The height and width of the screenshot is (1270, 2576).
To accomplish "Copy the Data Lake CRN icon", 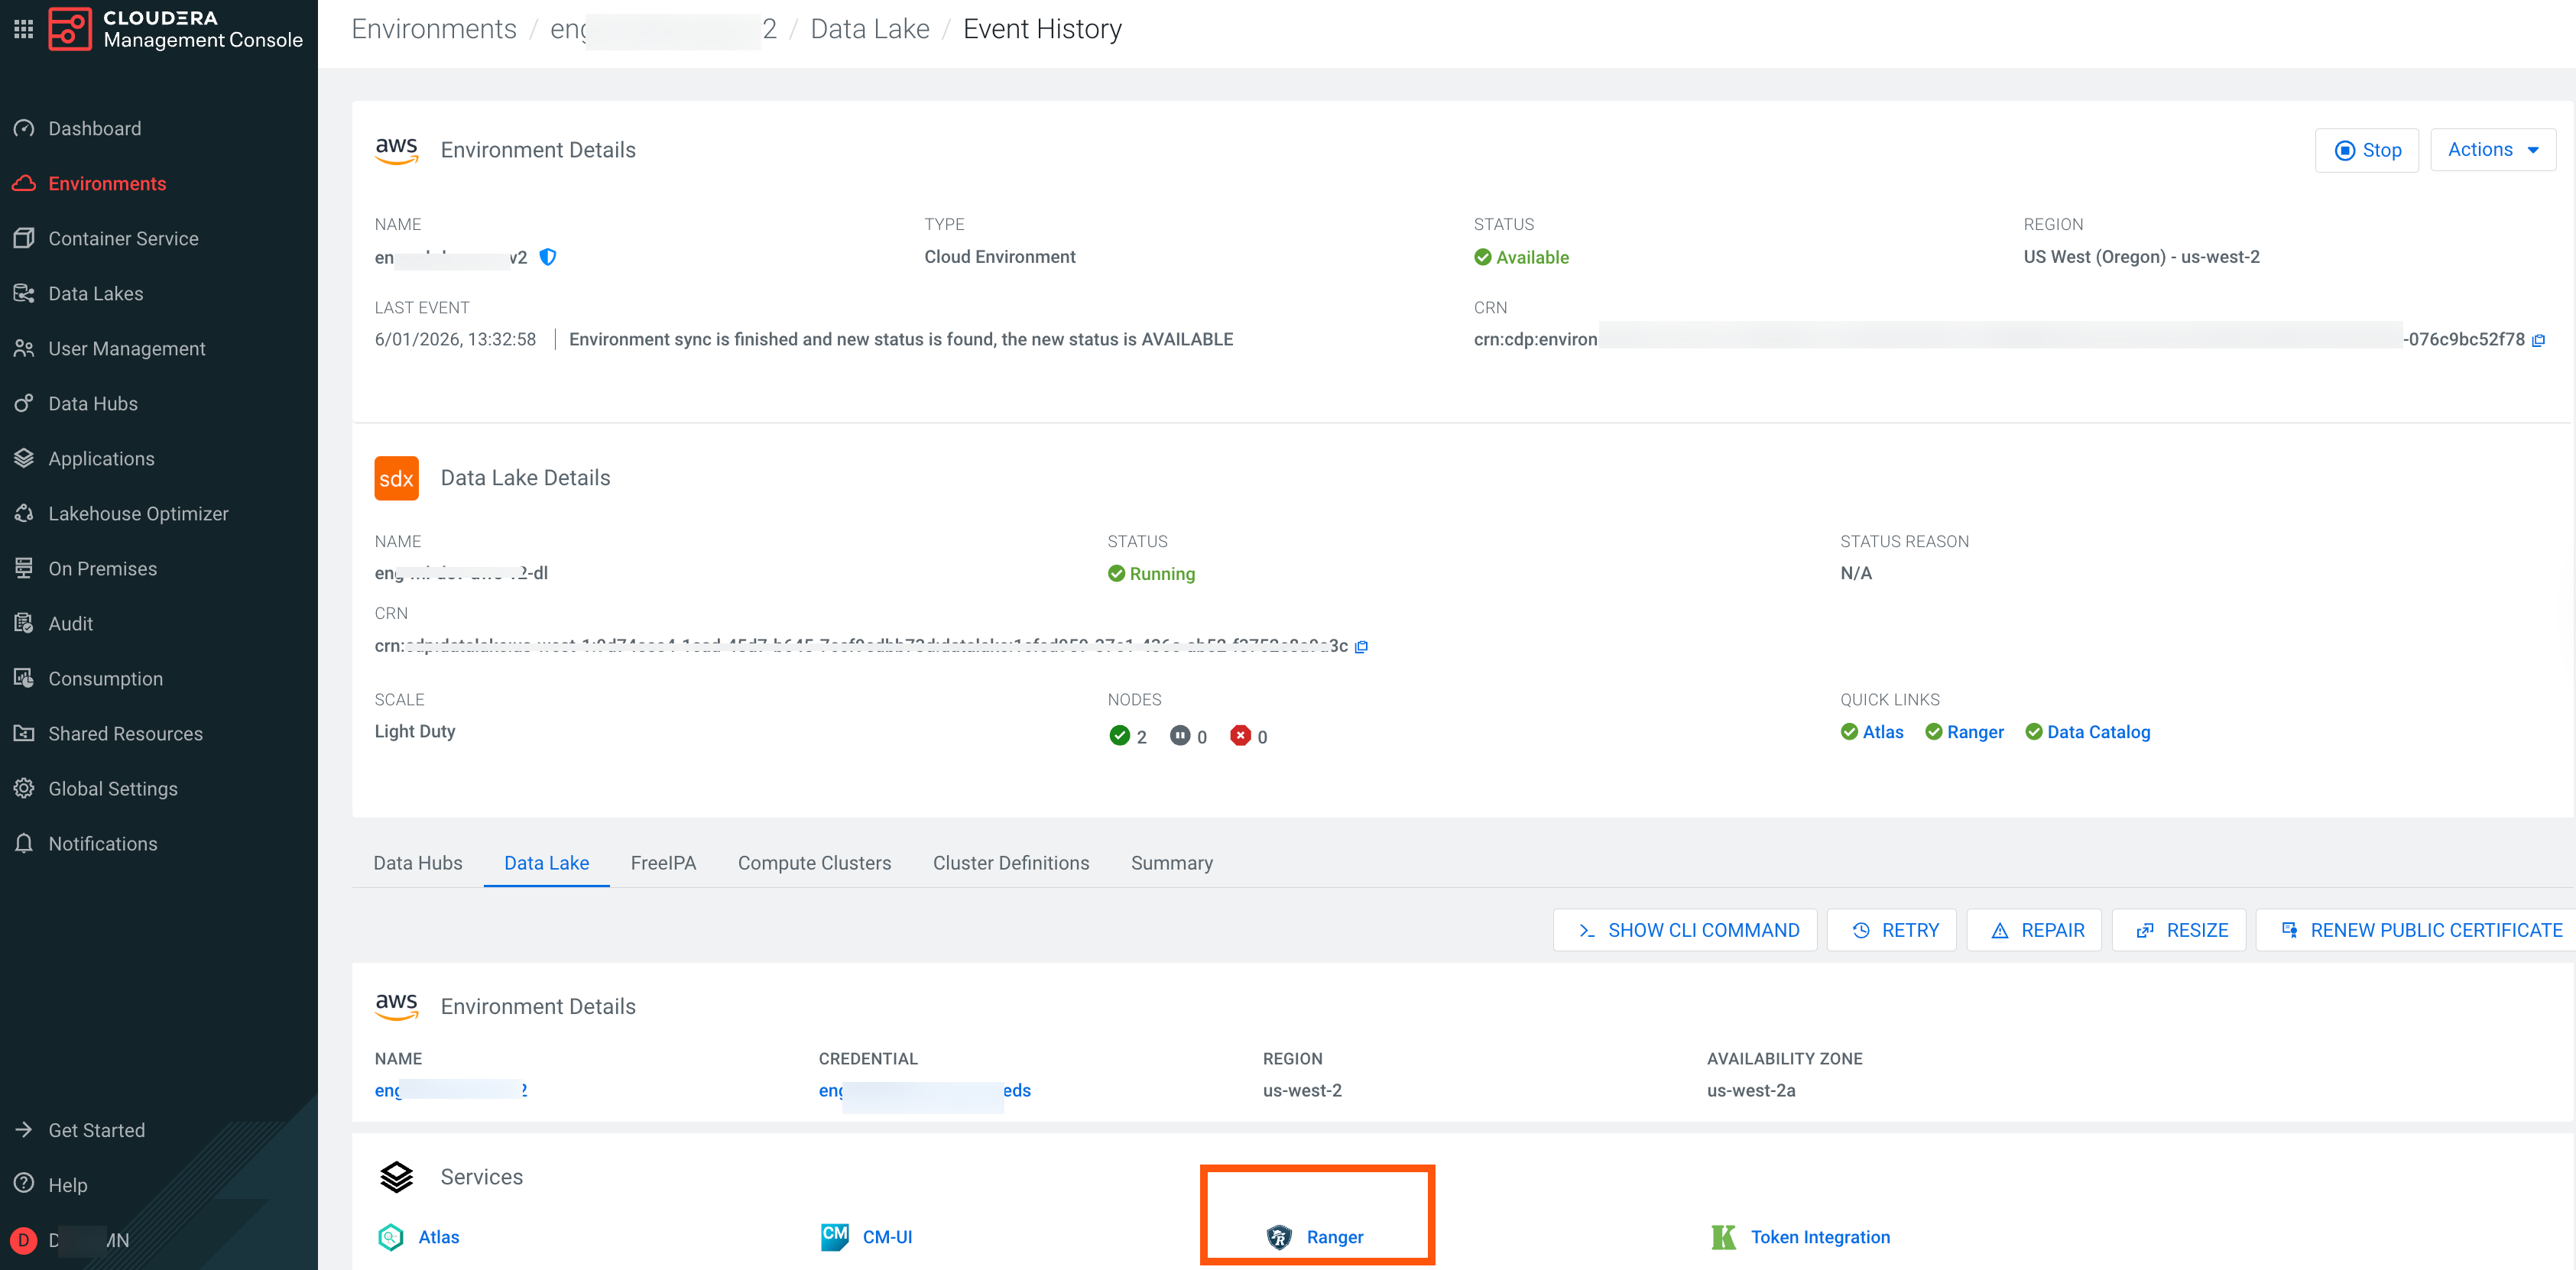I will [1361, 647].
